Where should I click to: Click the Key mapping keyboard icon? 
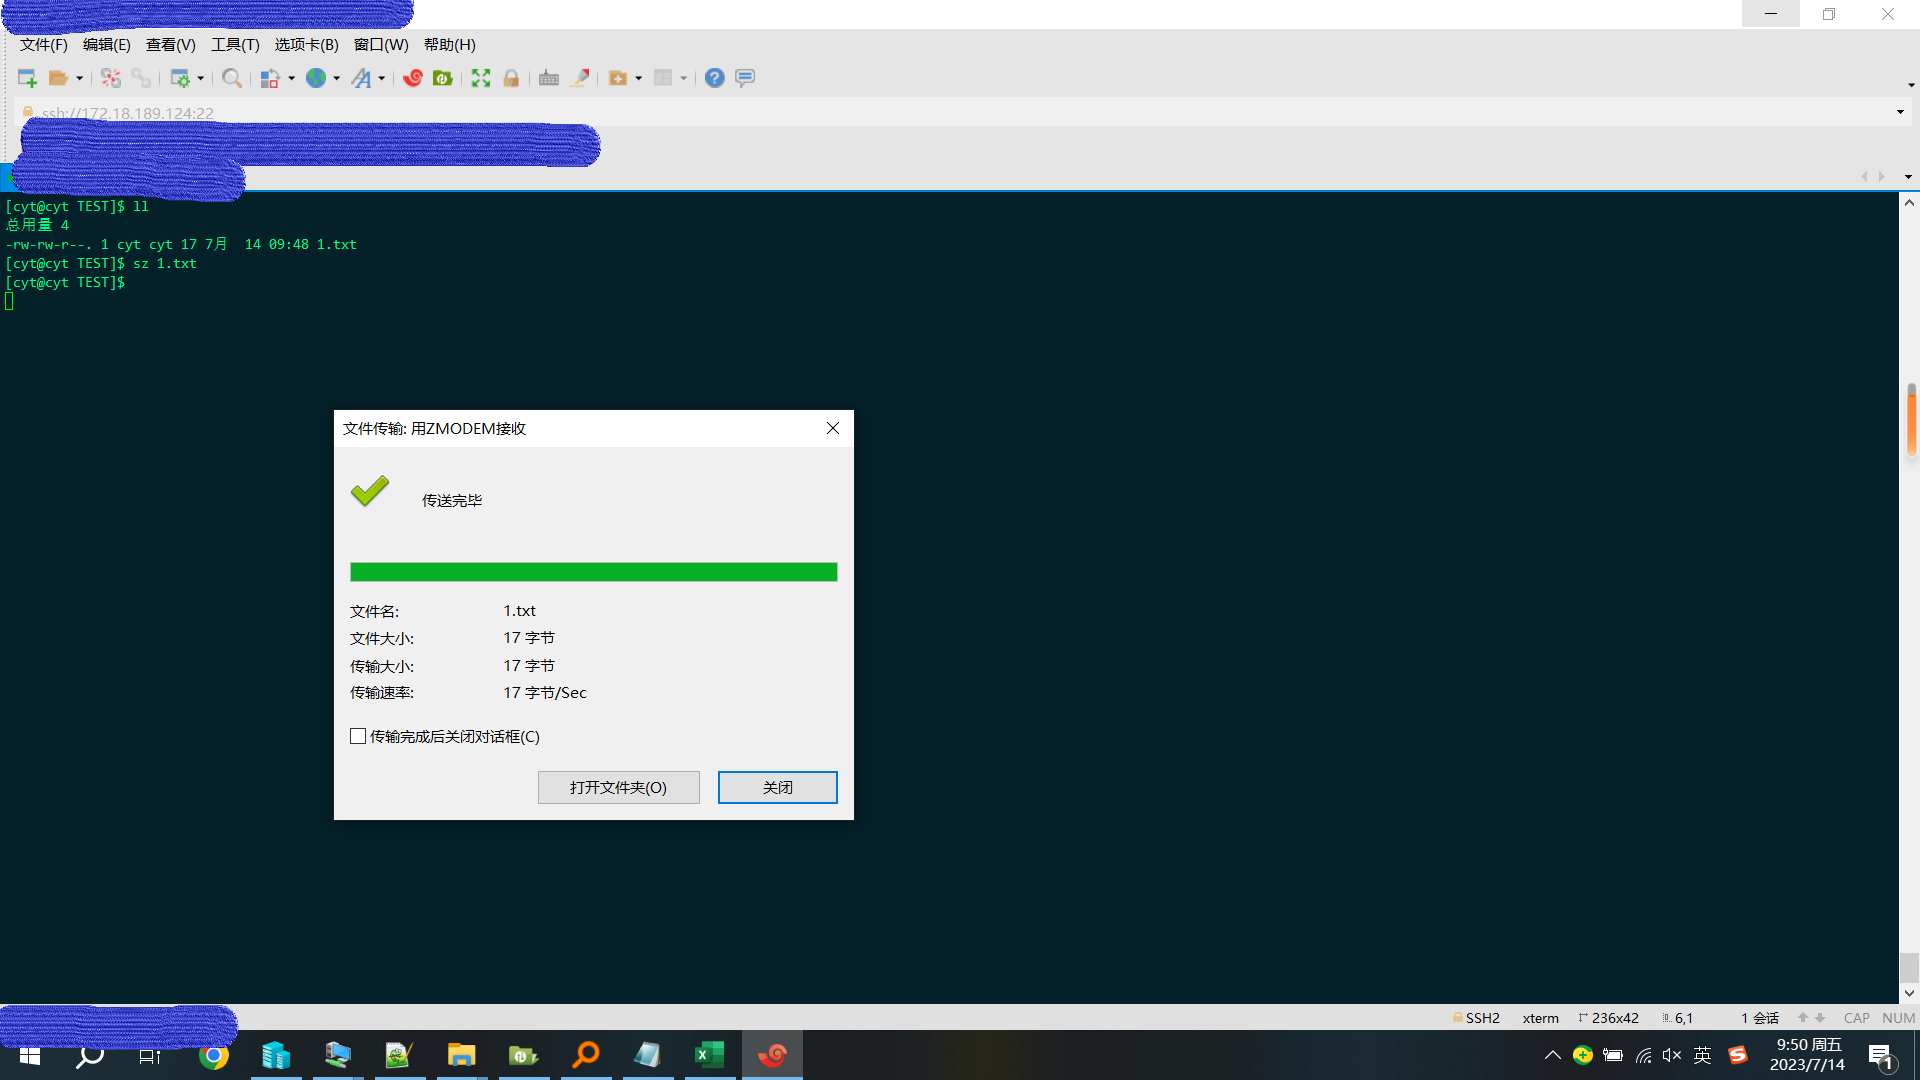click(549, 78)
